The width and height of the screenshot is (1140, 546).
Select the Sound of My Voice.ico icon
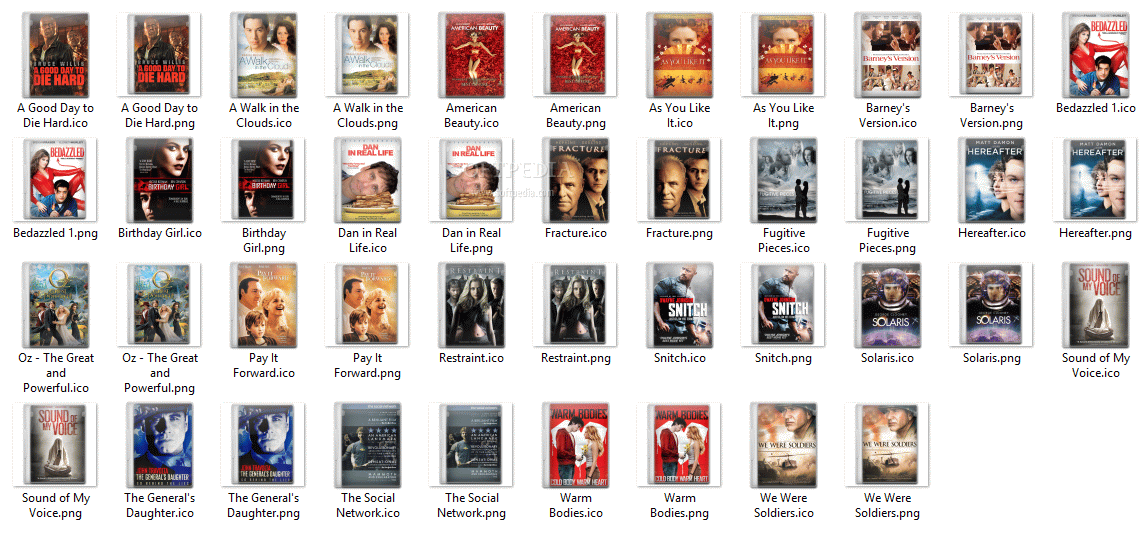1096,305
